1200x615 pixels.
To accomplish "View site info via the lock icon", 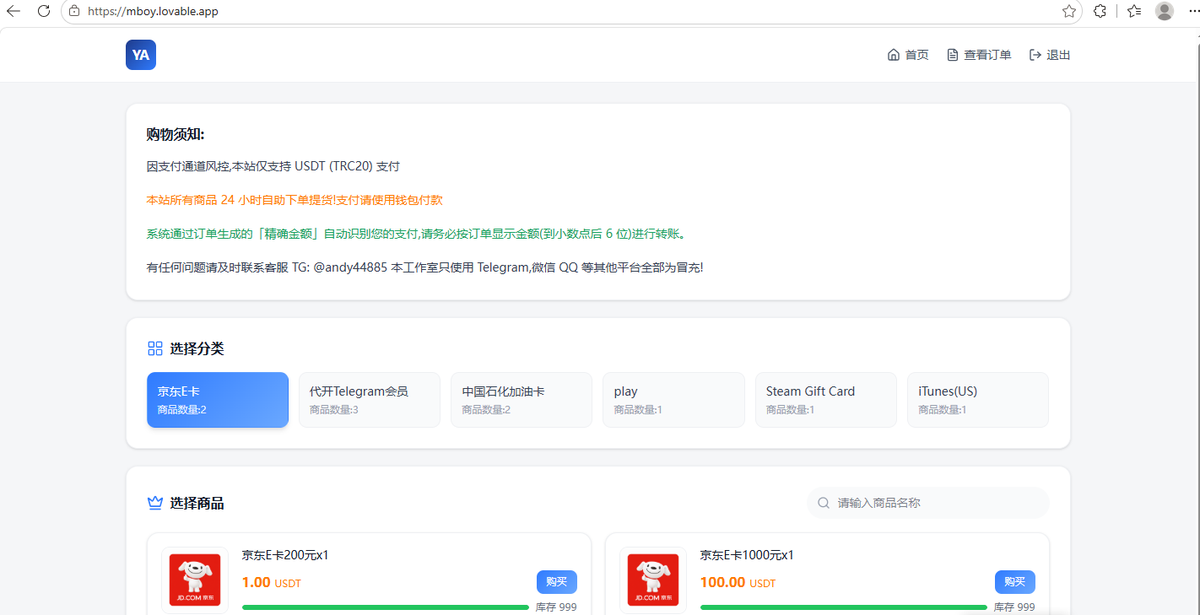I will click(74, 12).
